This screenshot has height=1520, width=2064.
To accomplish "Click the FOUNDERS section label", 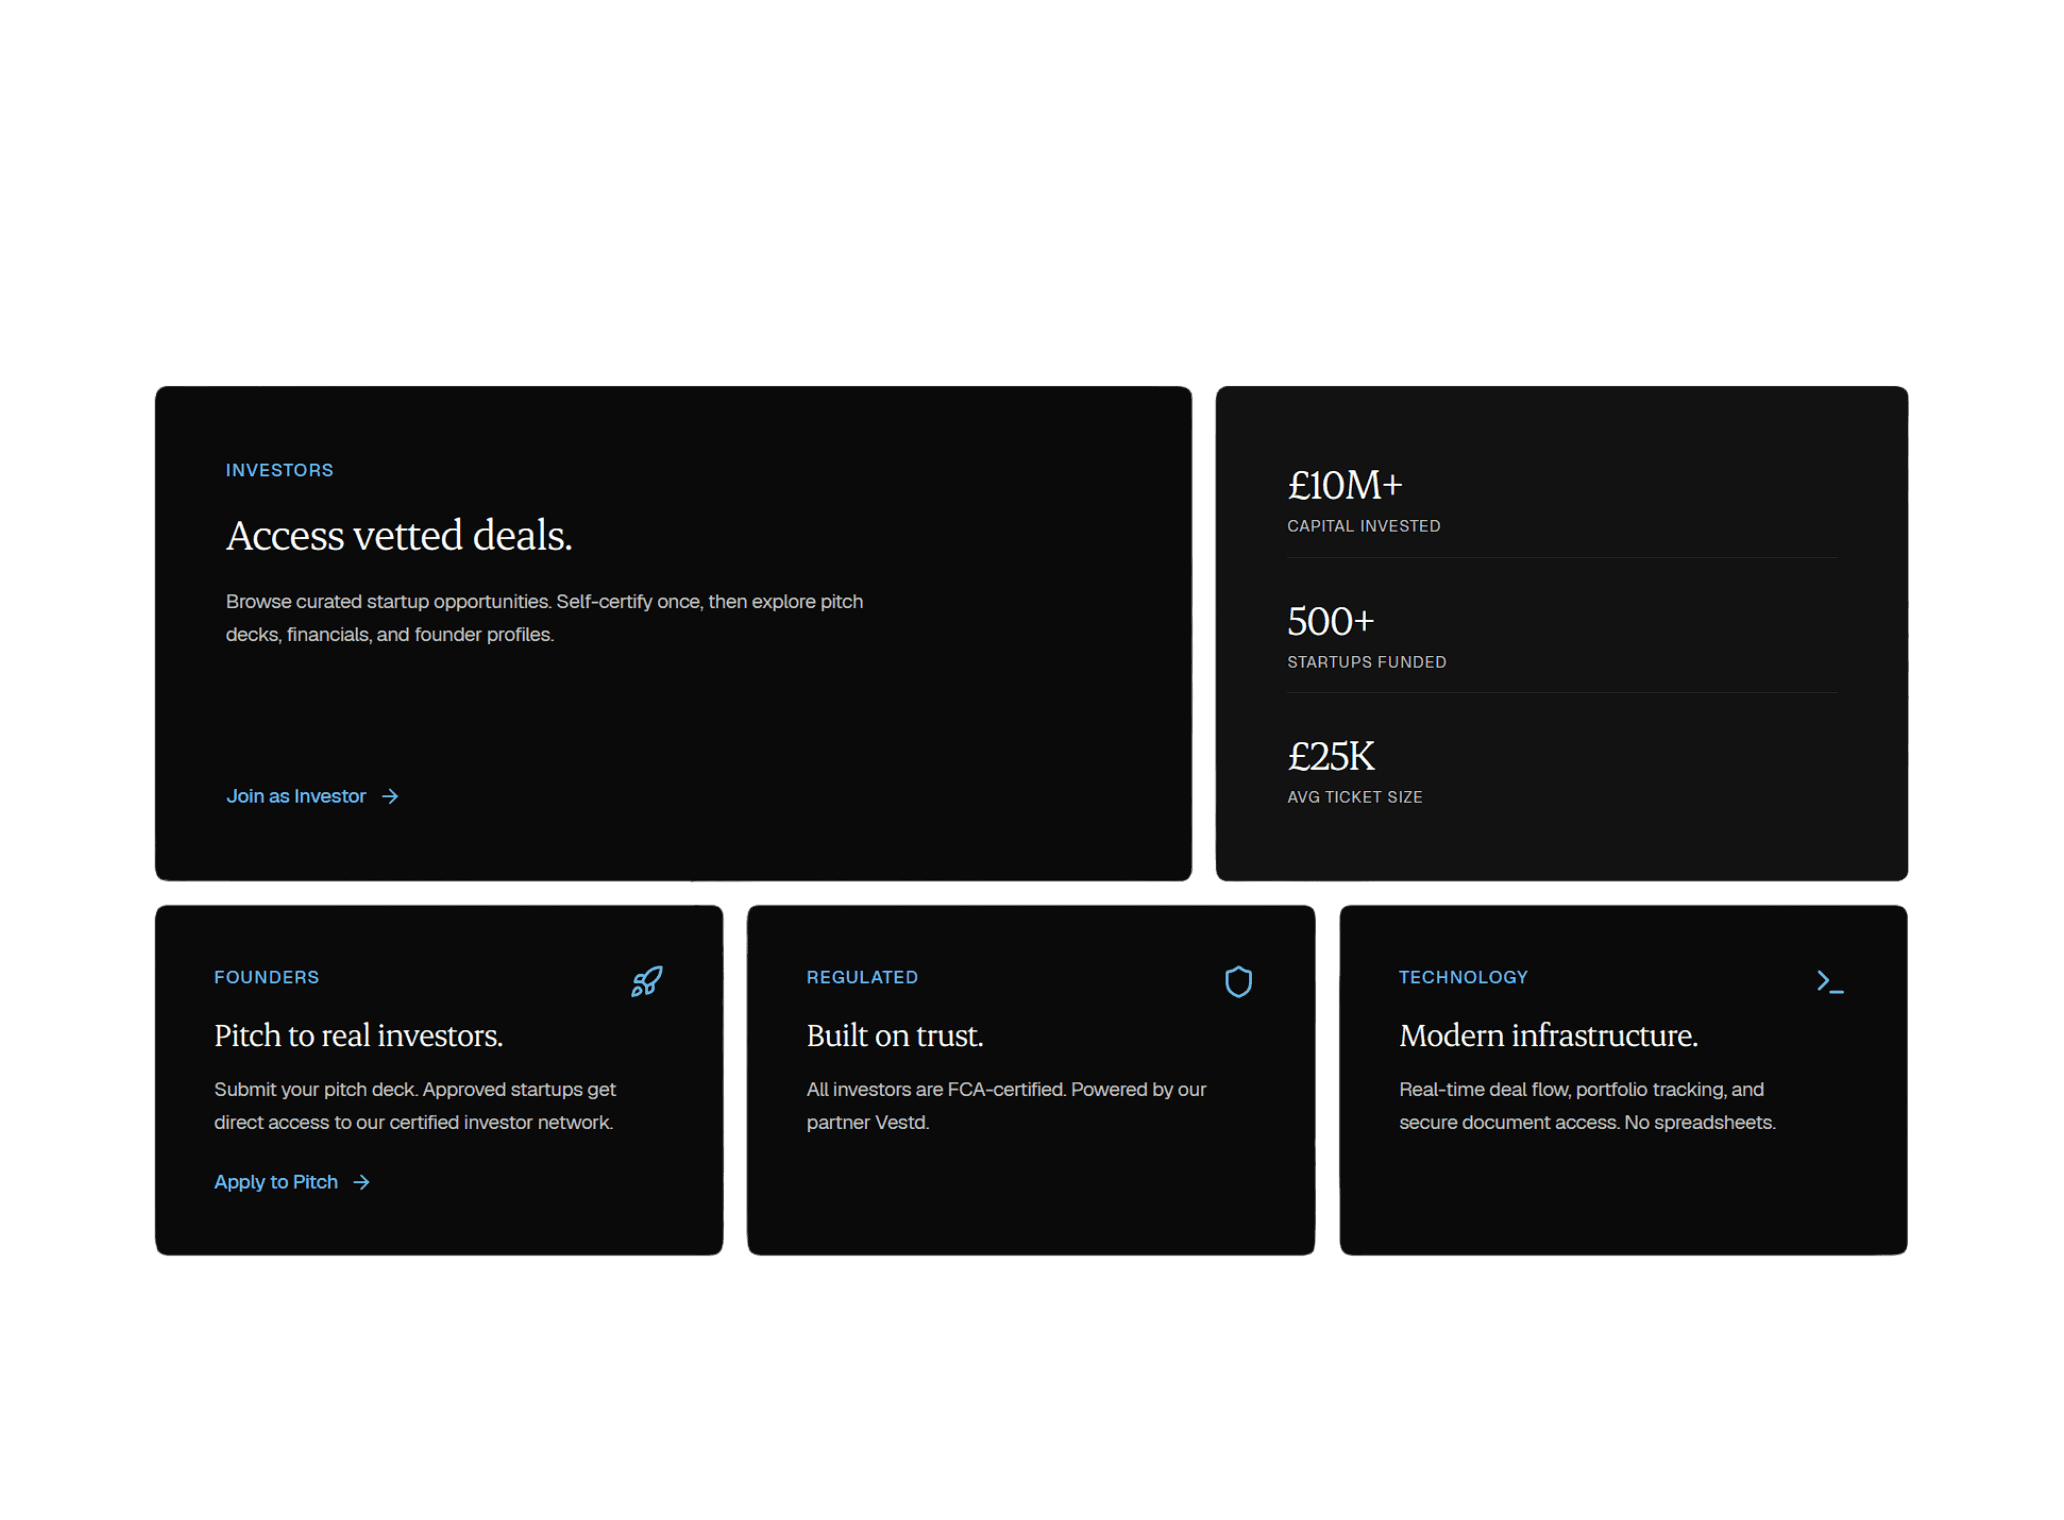I will (266, 977).
